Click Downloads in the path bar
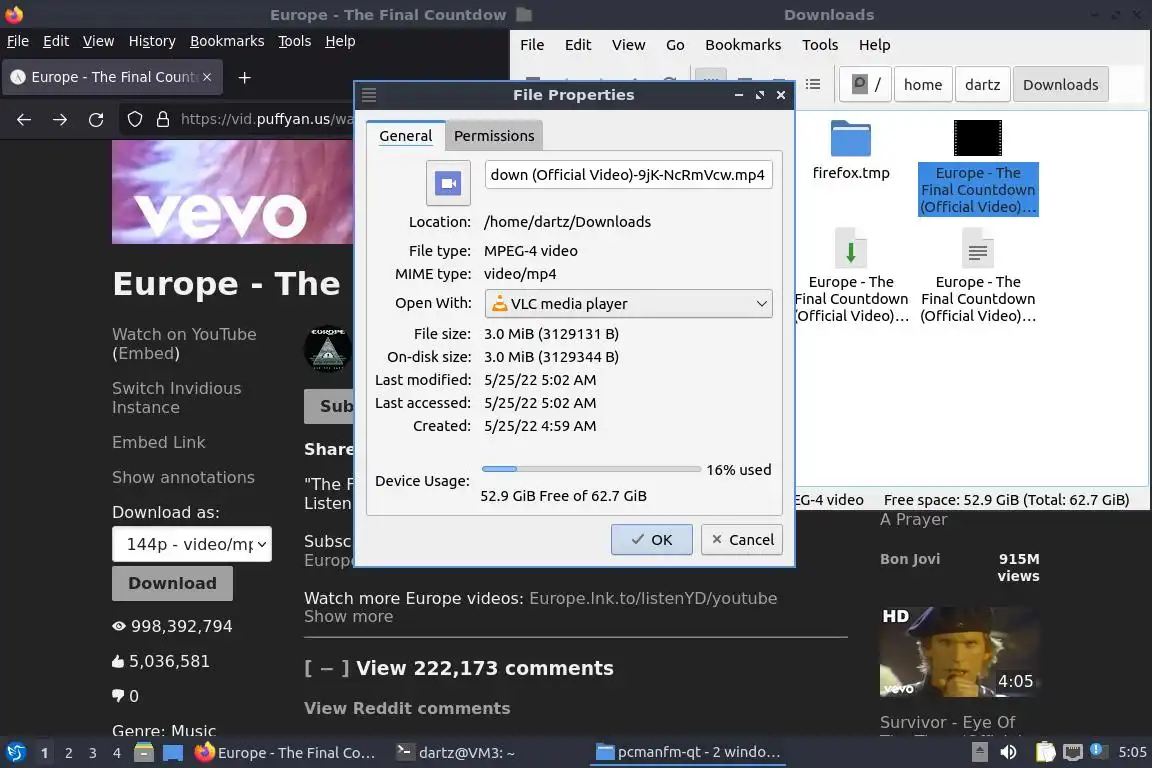Screen dimensions: 1152x768 click(1060, 85)
